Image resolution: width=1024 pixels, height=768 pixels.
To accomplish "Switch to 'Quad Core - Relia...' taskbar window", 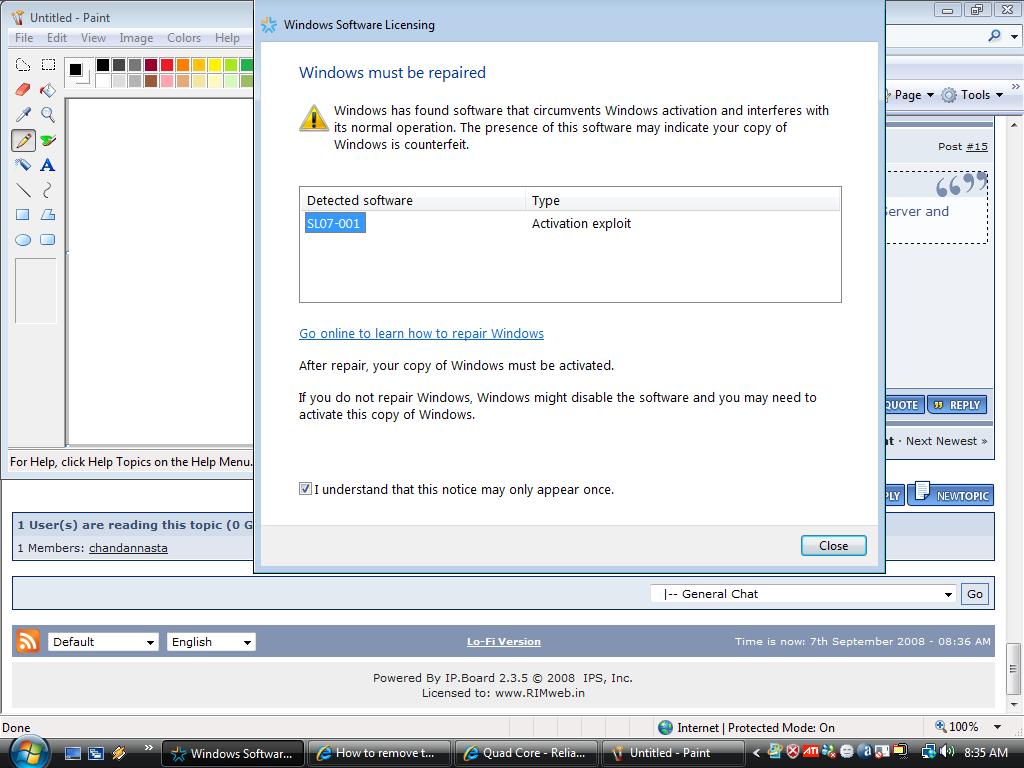I will click(526, 753).
